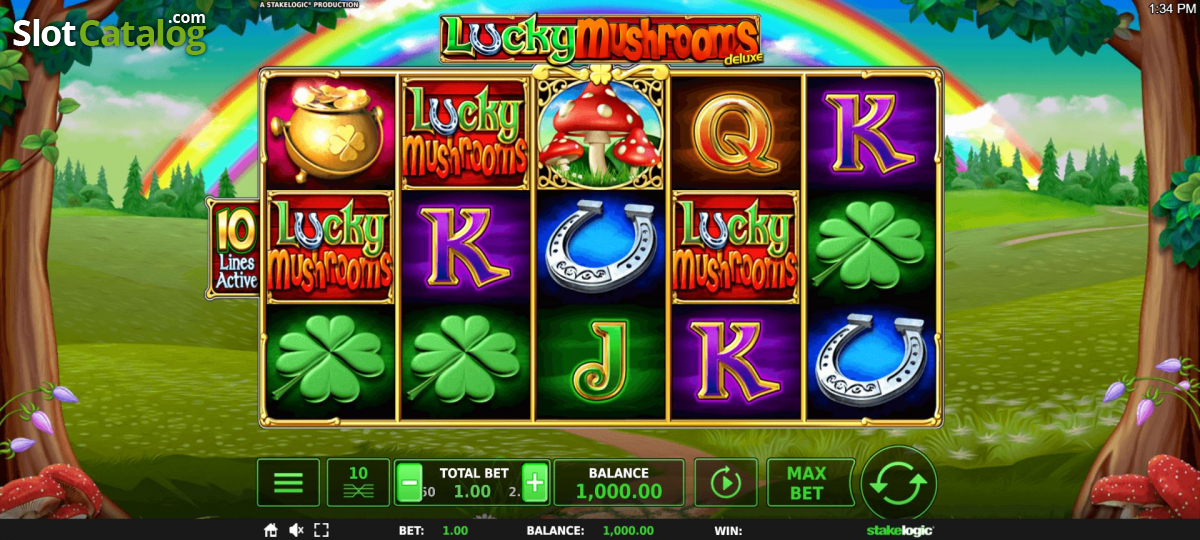
Task: Open the hamburger menu button
Action: [x=288, y=483]
